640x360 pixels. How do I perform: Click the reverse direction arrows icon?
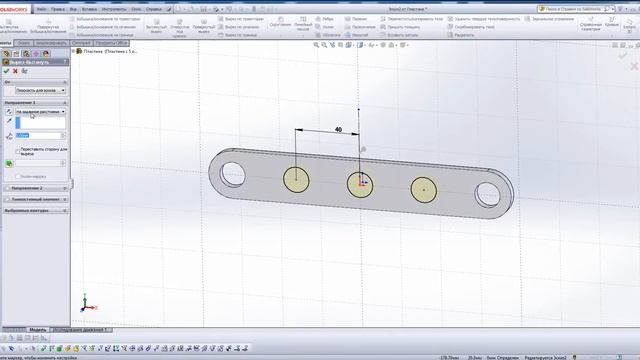(x=9, y=111)
